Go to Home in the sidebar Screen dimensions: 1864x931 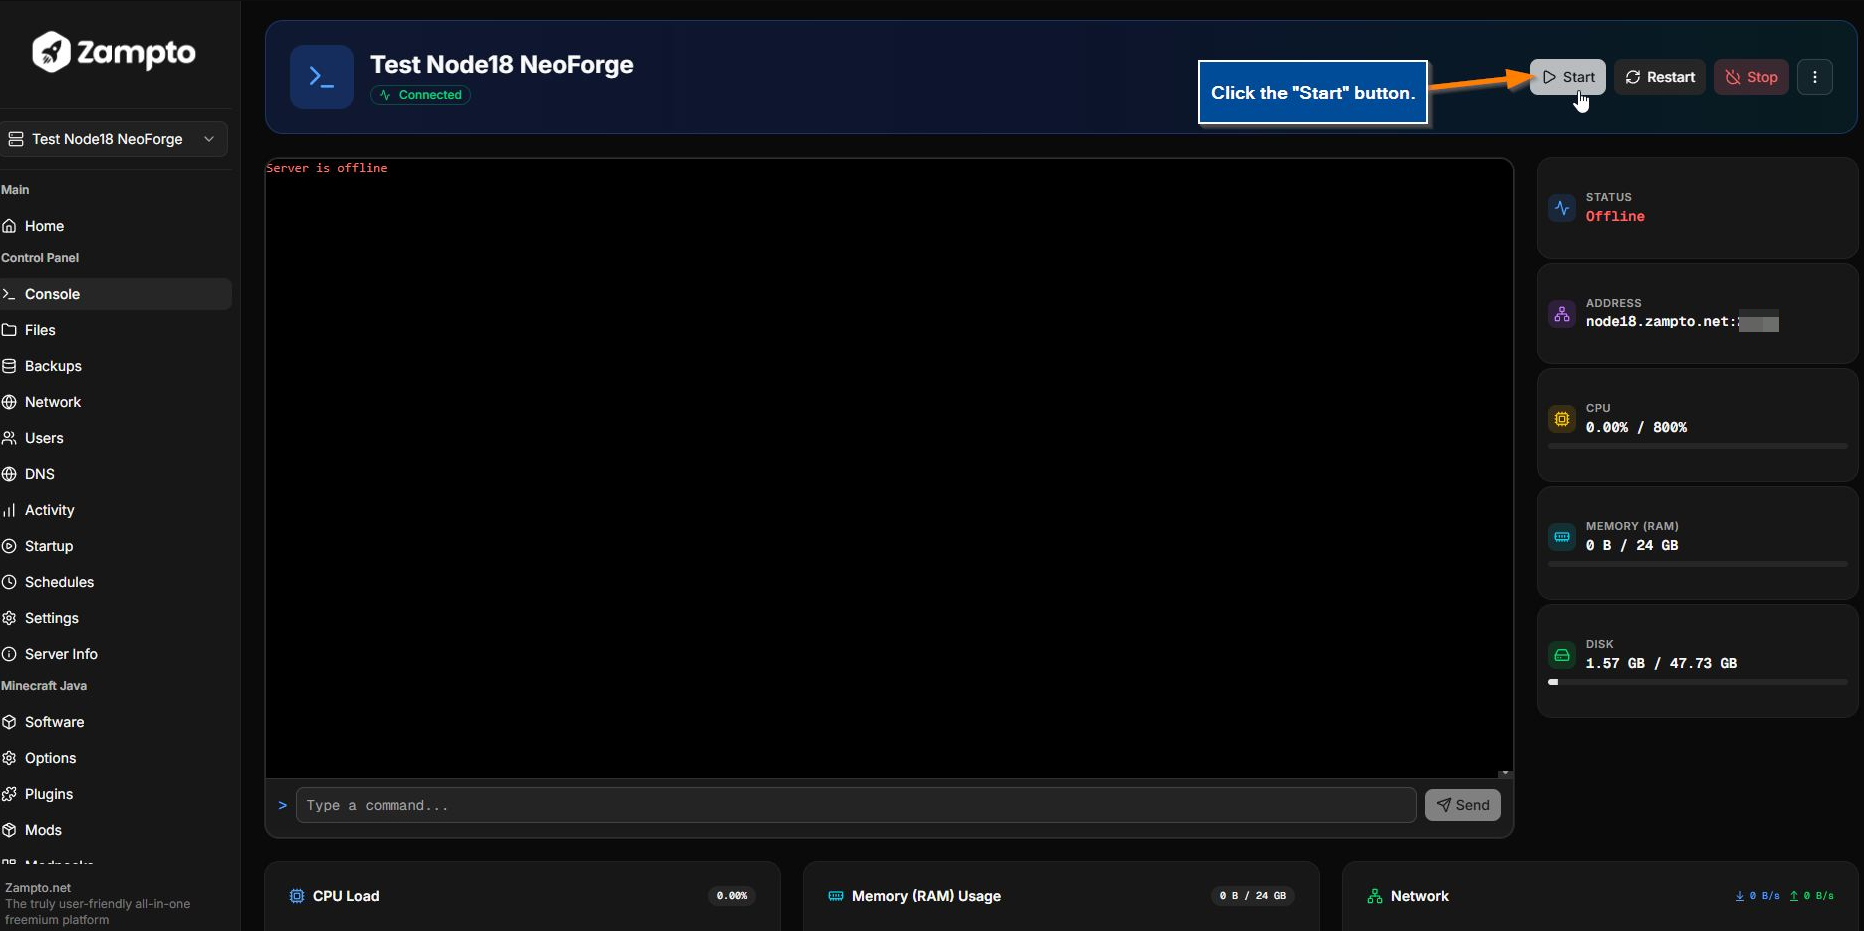coord(116,226)
